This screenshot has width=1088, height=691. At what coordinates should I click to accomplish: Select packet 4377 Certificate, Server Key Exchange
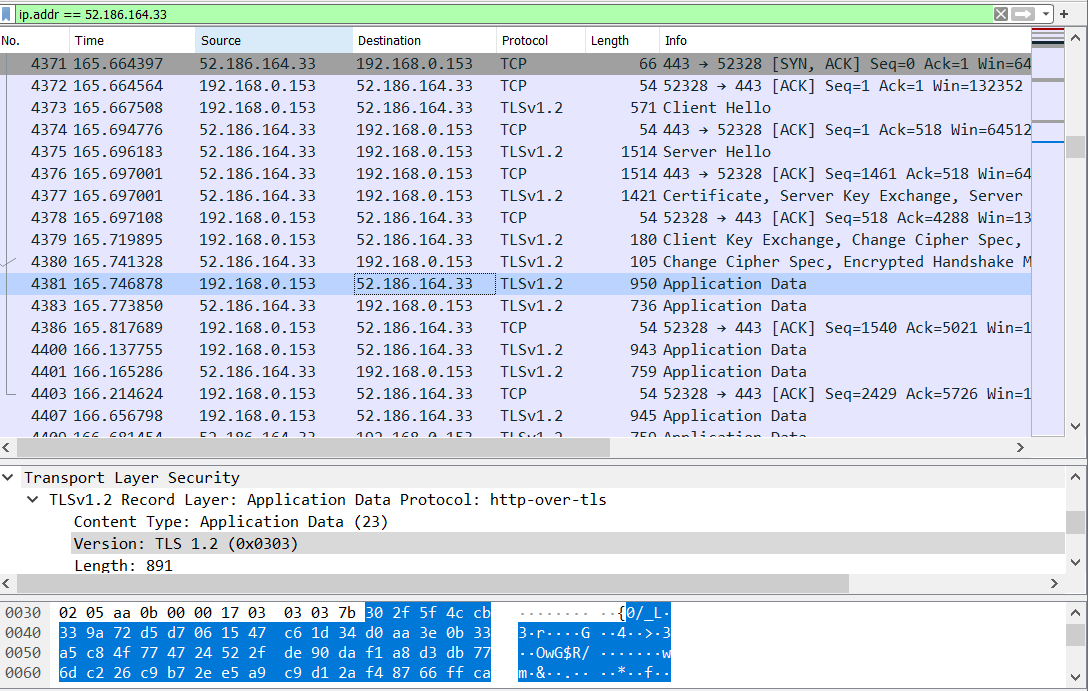tap(516, 196)
